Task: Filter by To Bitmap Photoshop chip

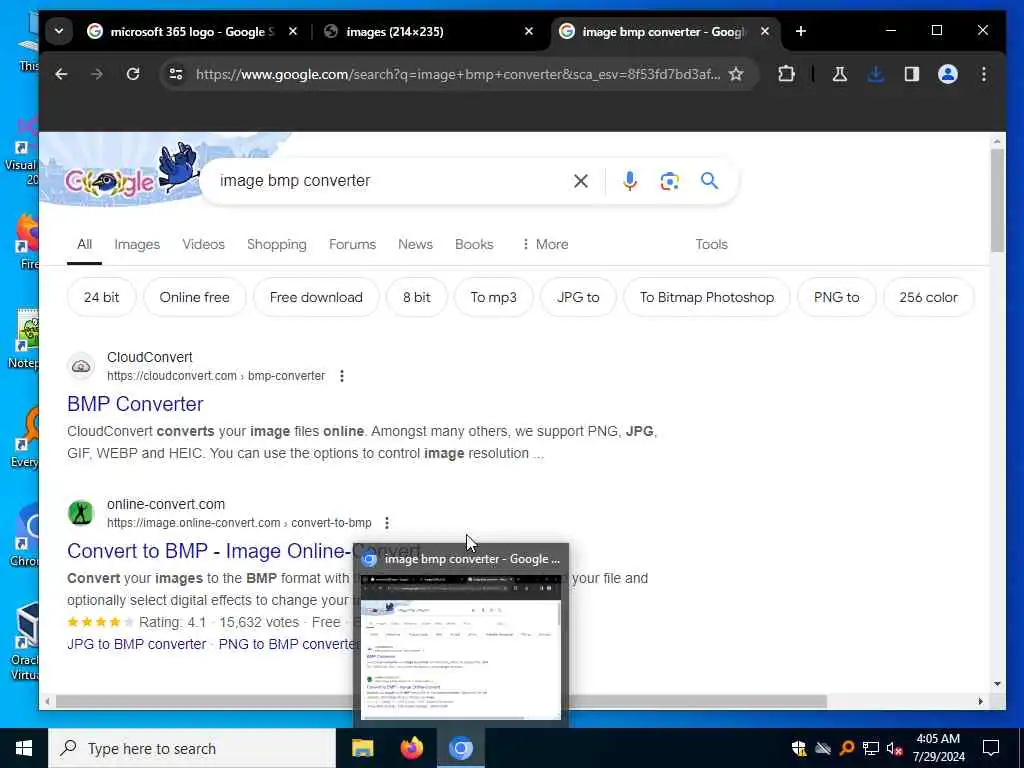Action: [x=707, y=297]
